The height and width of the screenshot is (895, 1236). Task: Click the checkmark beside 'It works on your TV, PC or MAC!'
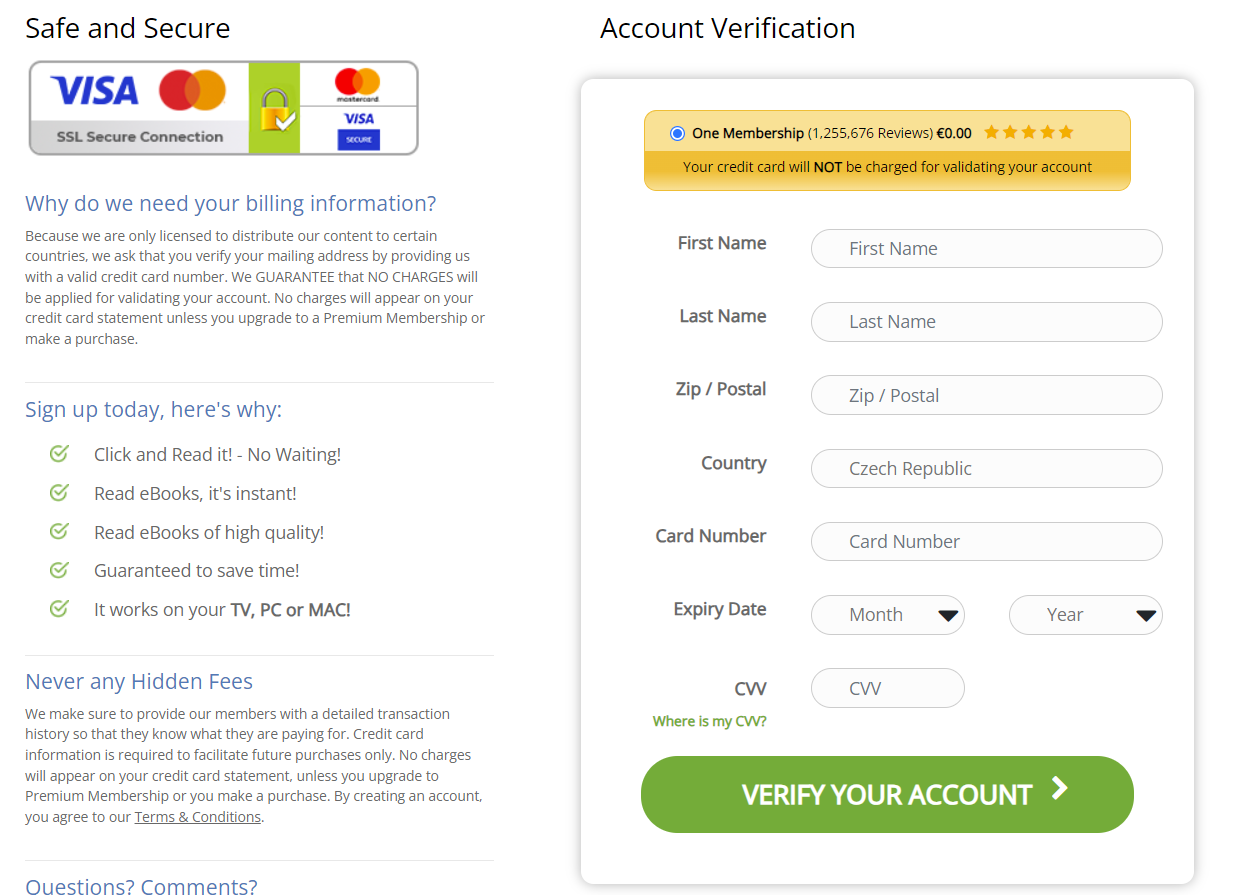[x=58, y=609]
